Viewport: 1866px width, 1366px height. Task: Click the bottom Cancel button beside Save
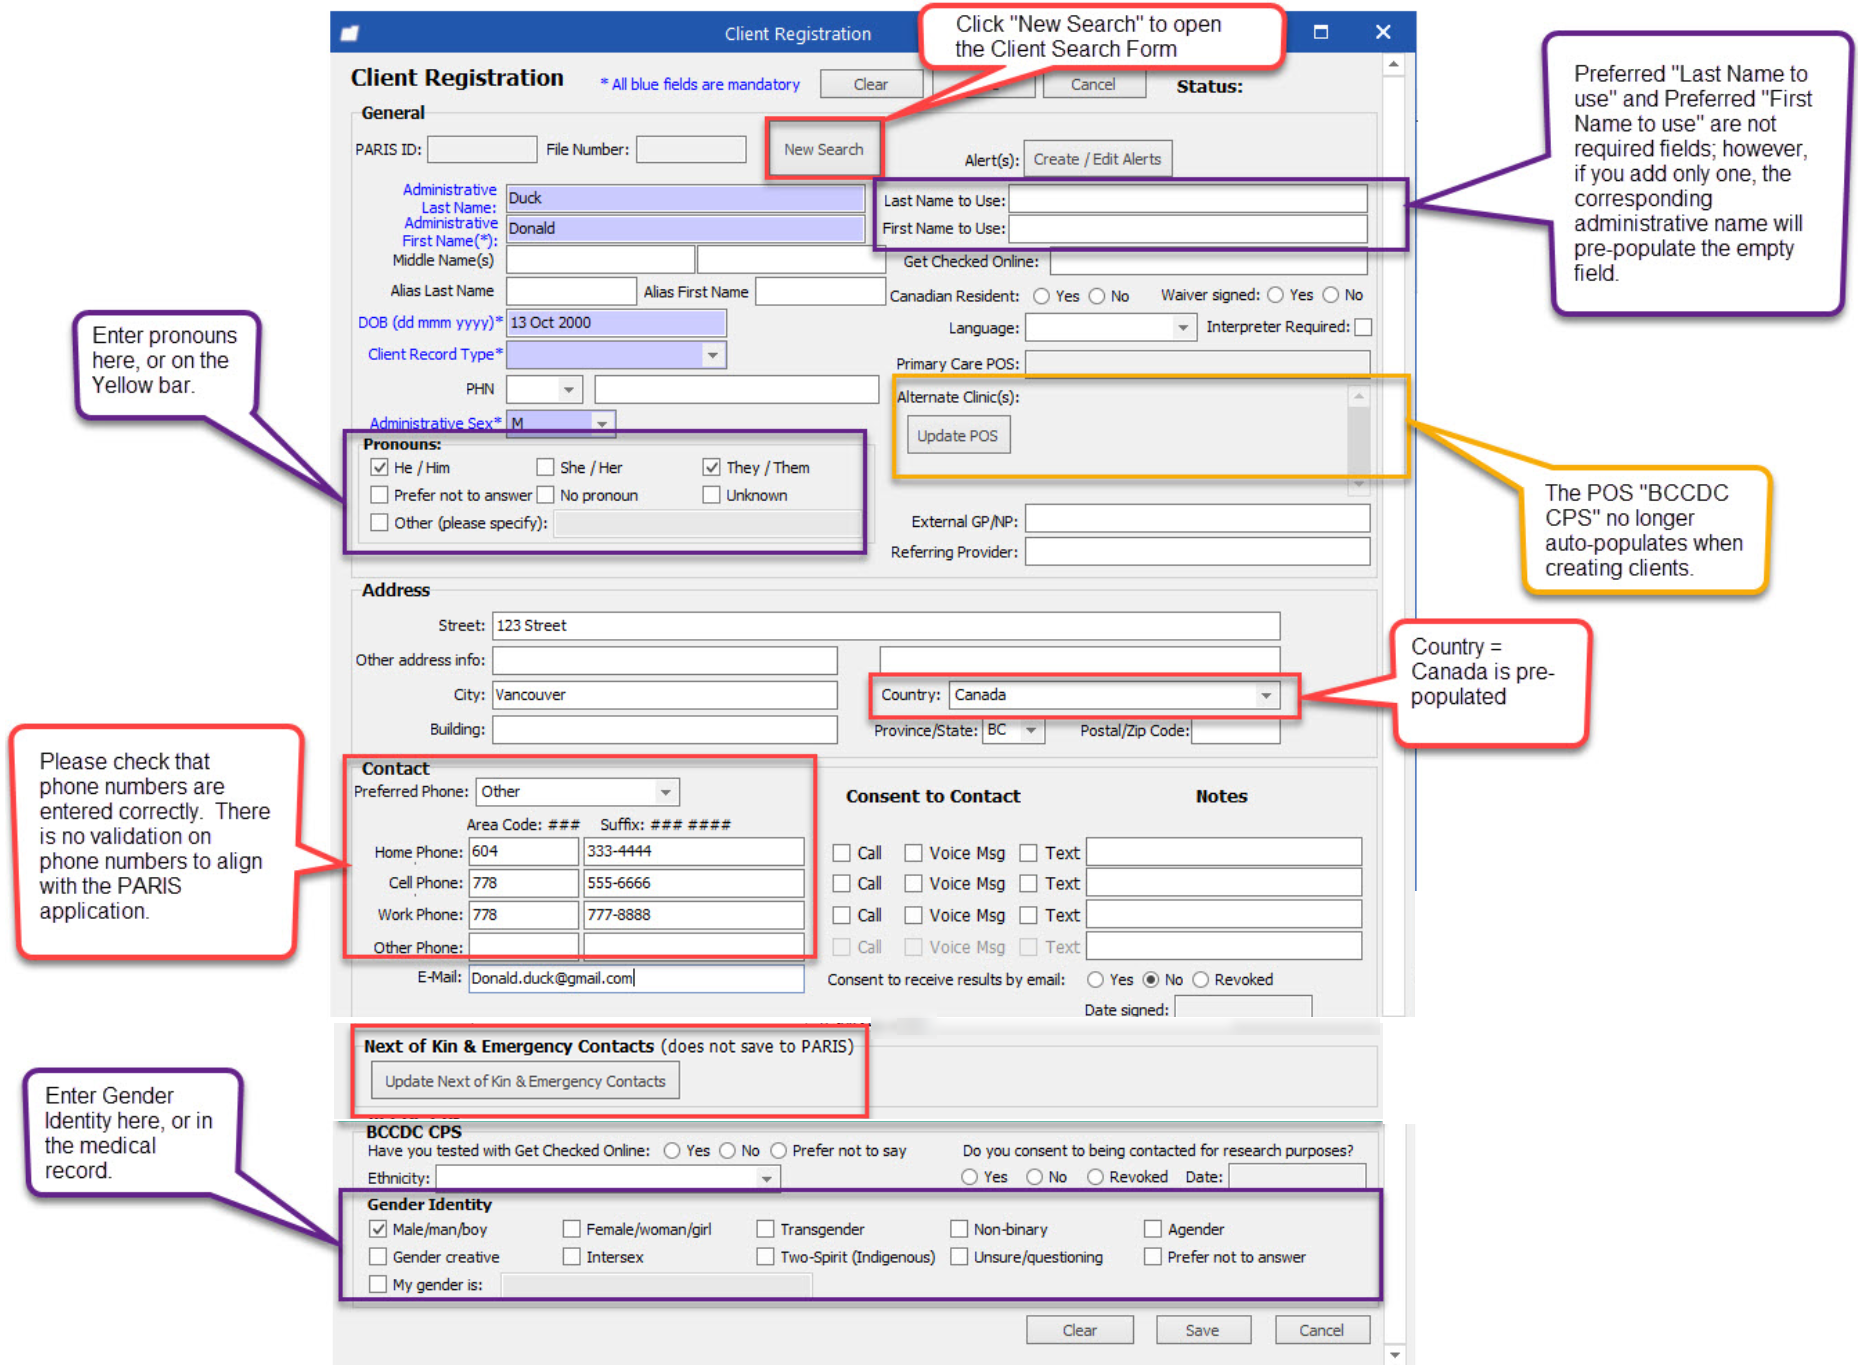coord(1321,1330)
